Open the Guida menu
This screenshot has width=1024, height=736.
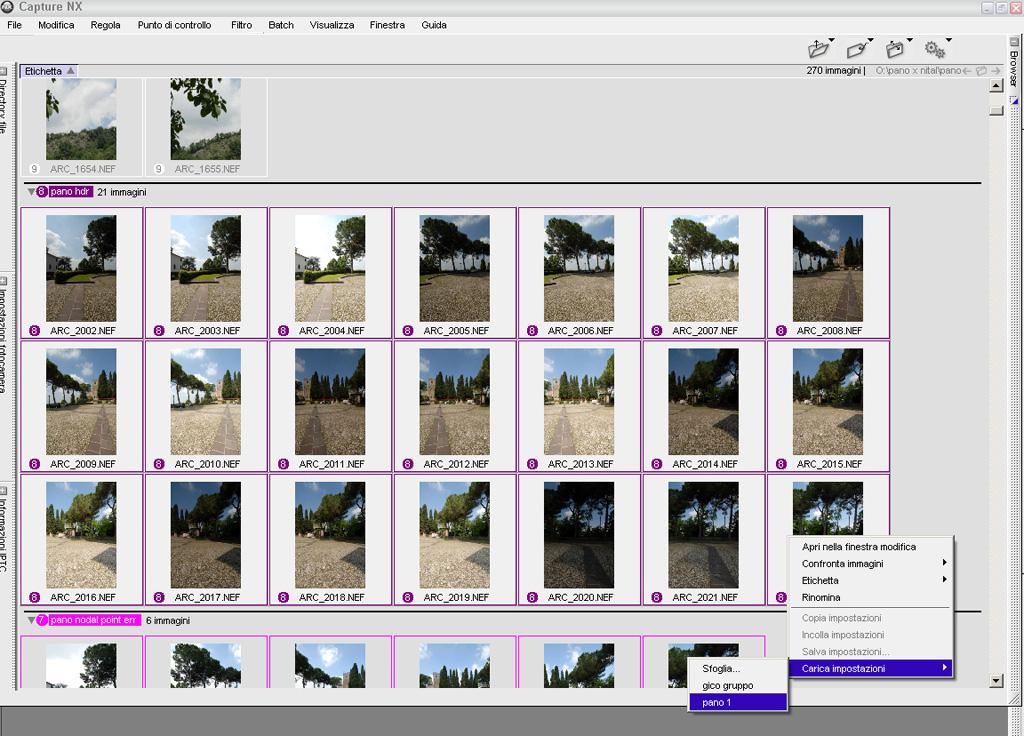(434, 25)
